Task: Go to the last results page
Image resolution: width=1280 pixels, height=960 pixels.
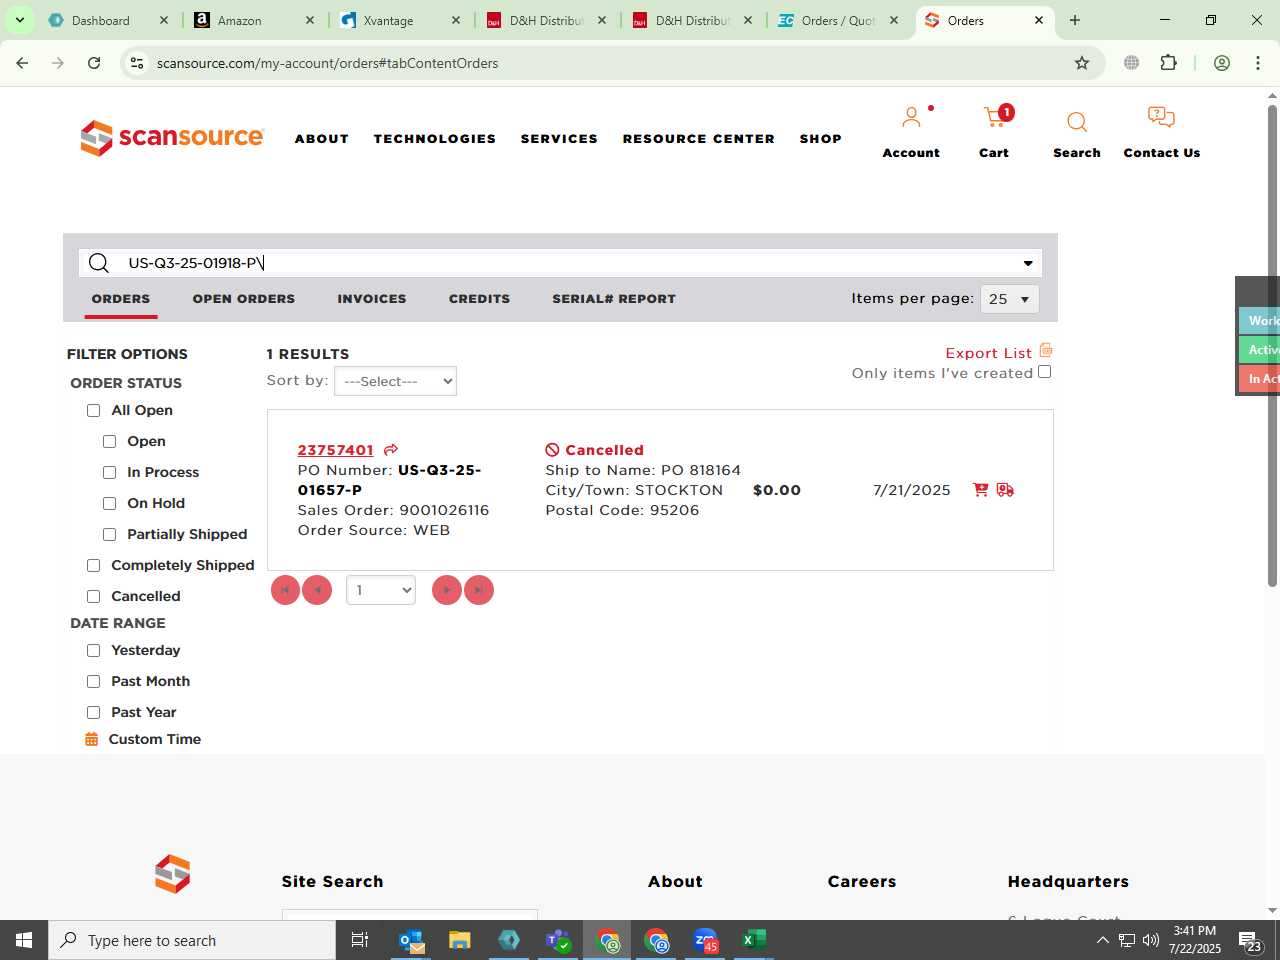Action: pyautogui.click(x=479, y=590)
